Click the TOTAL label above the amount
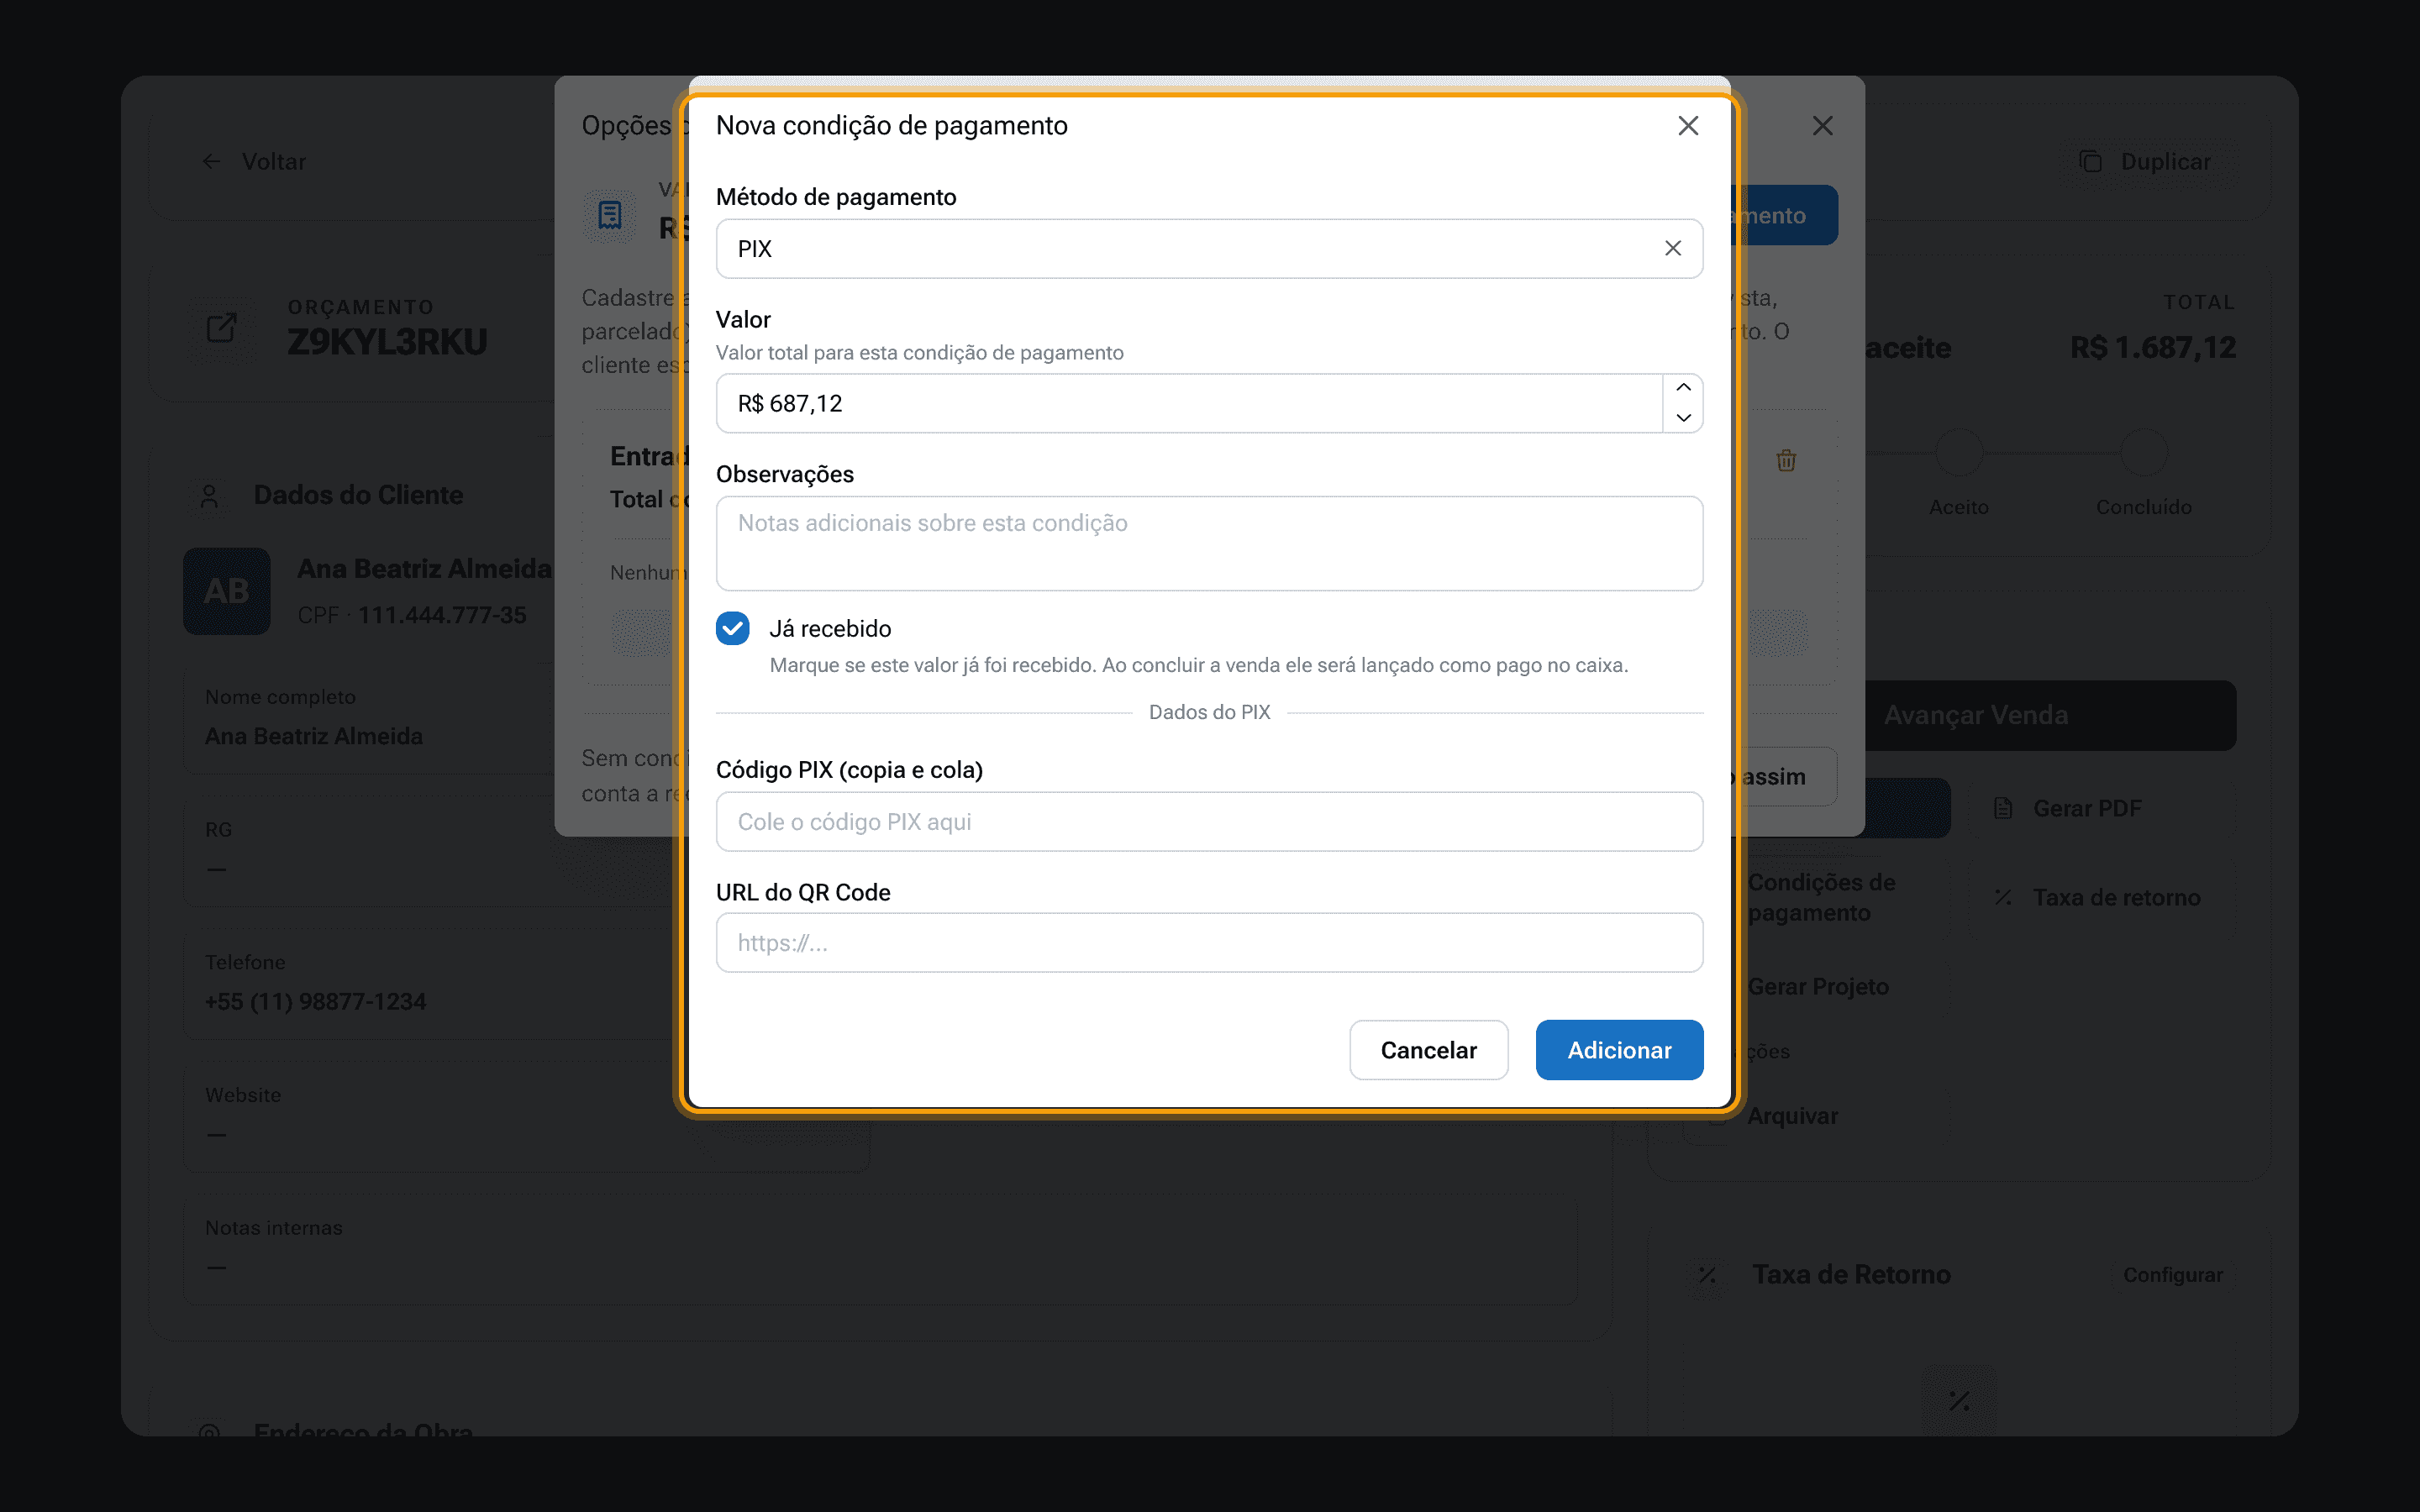This screenshot has height=1512, width=2420. point(2199,302)
